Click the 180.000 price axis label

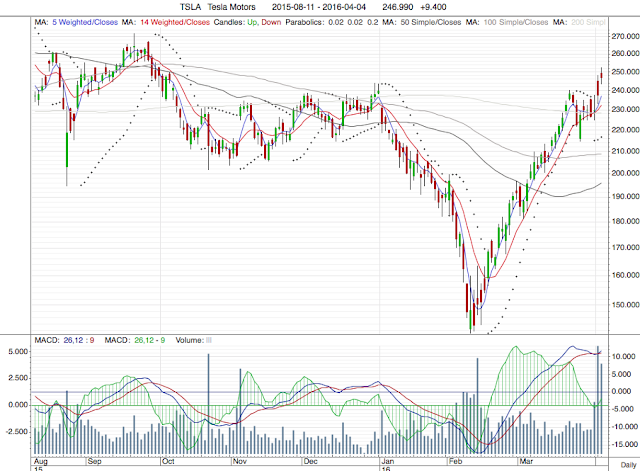625,221
